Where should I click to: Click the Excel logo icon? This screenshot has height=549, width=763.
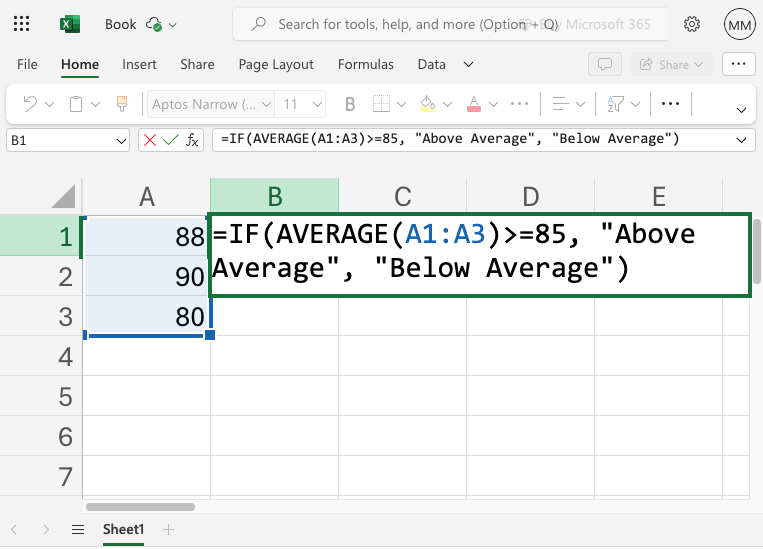pos(70,24)
